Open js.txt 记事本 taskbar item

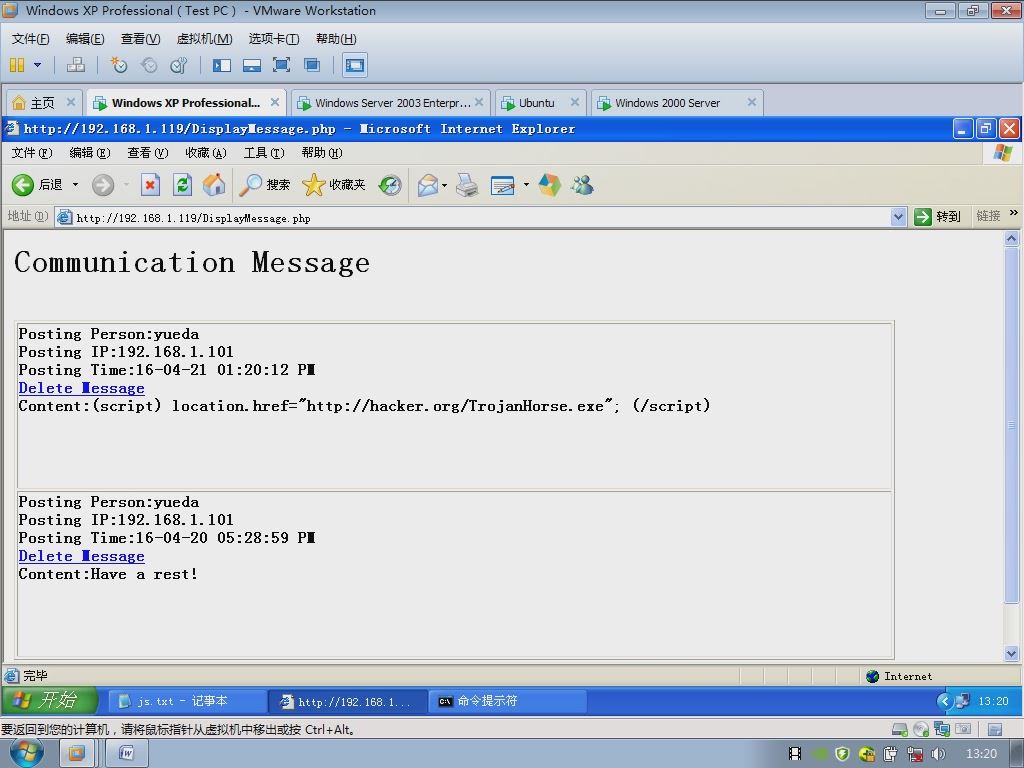coord(186,701)
